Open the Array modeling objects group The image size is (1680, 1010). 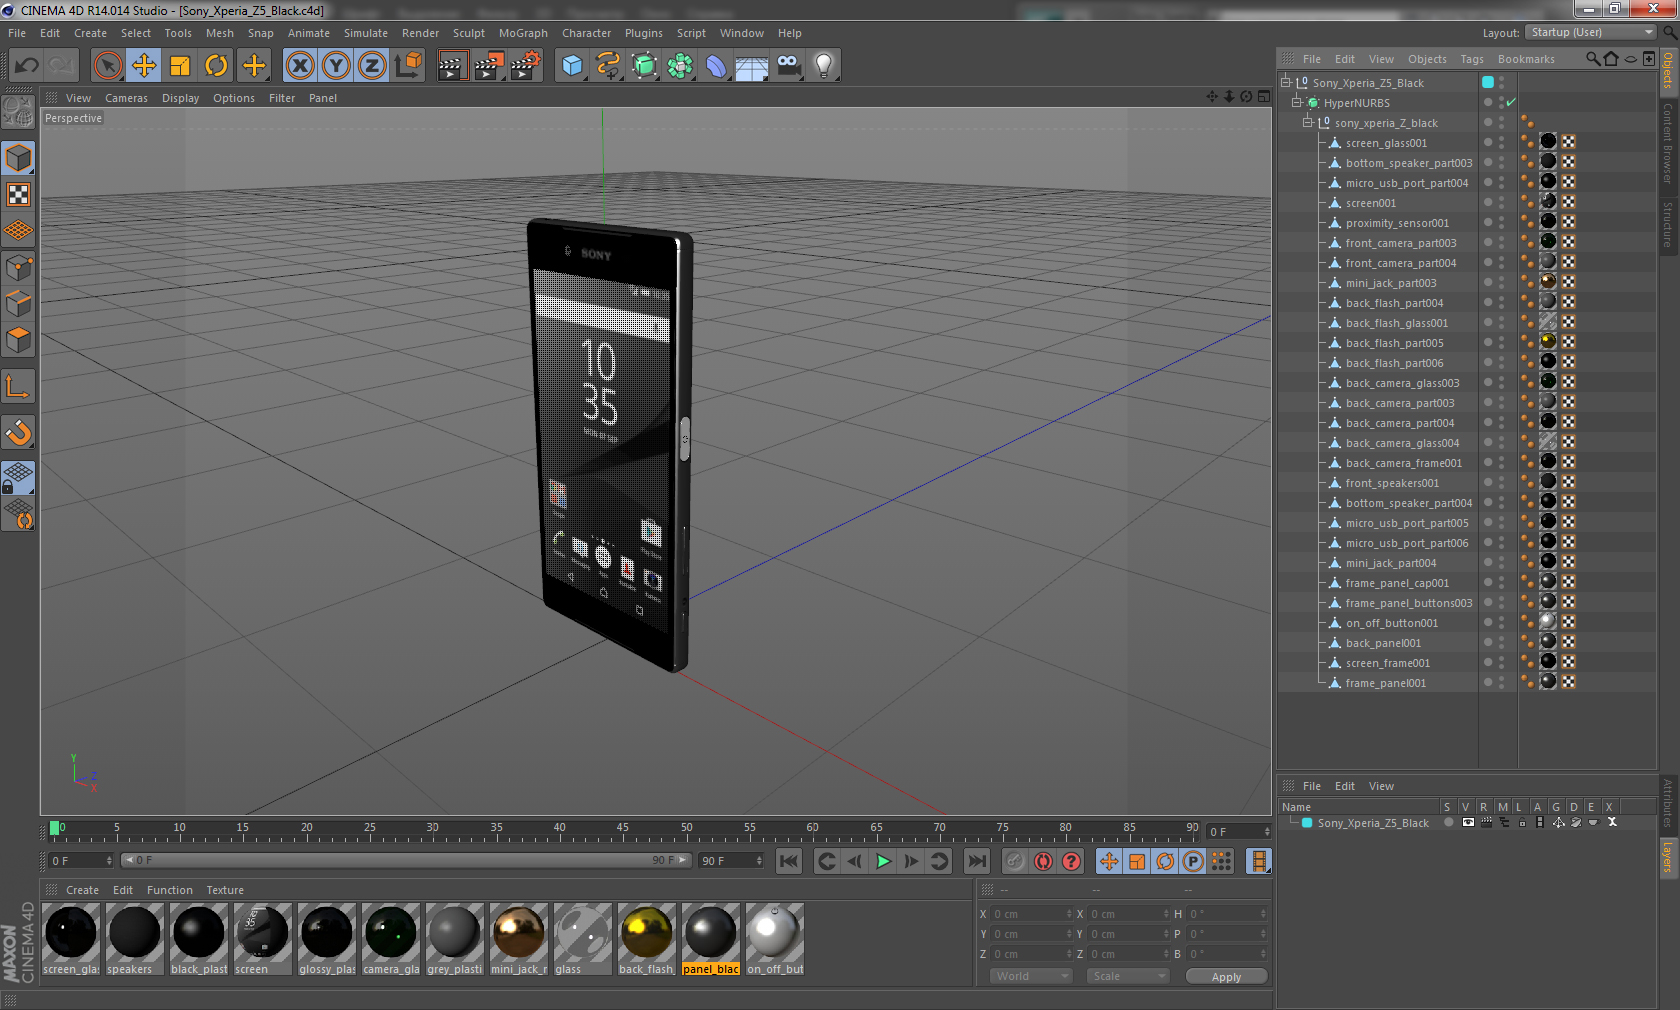tap(680, 66)
